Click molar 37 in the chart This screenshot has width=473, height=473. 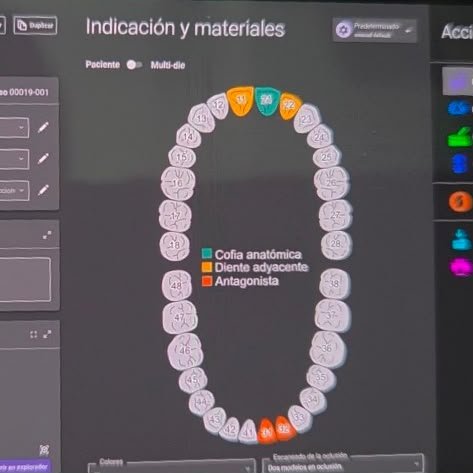click(x=332, y=316)
